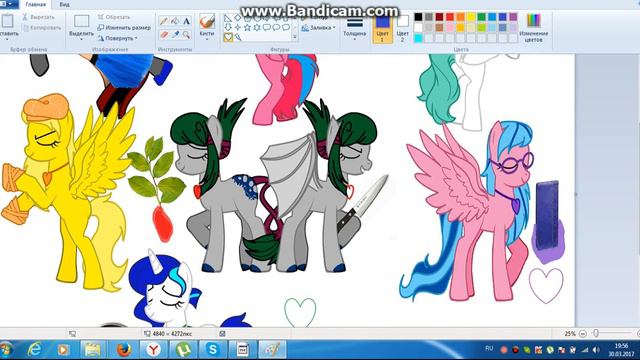Open the Brushes (Кисти) tool
Viewport: 640px width, 360px height.
coord(207,27)
